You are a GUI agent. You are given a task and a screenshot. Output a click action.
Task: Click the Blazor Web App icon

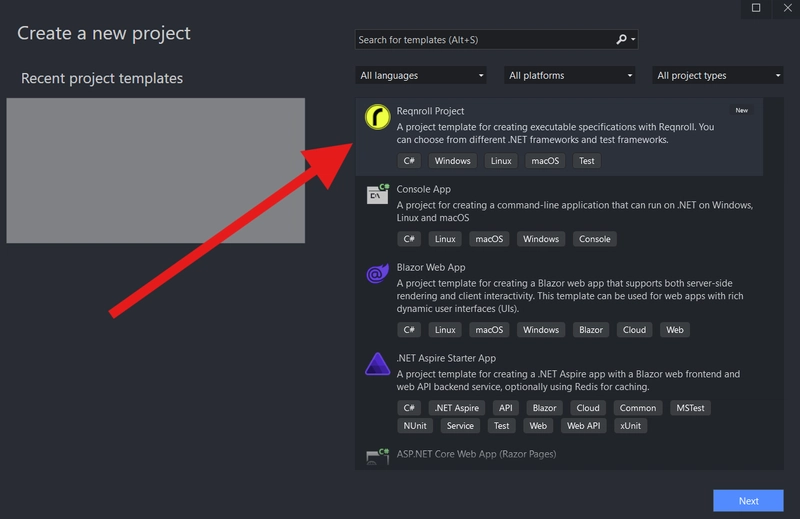[377, 273]
